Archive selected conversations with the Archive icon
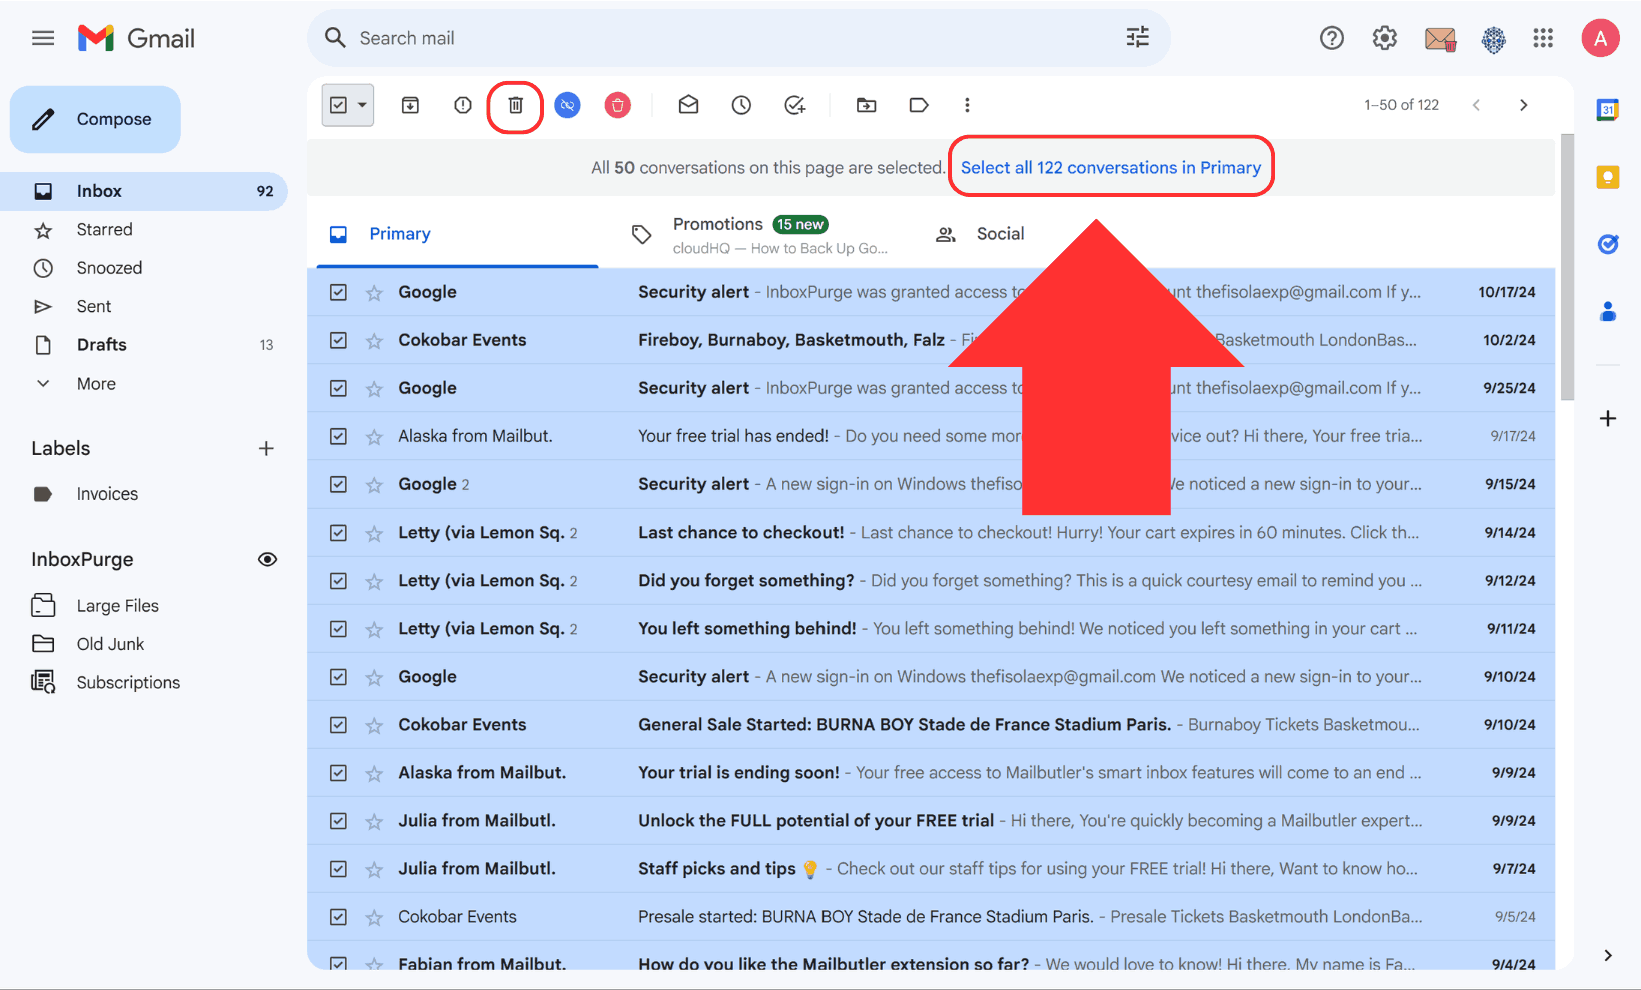This screenshot has height=990, width=1641. coord(410,105)
